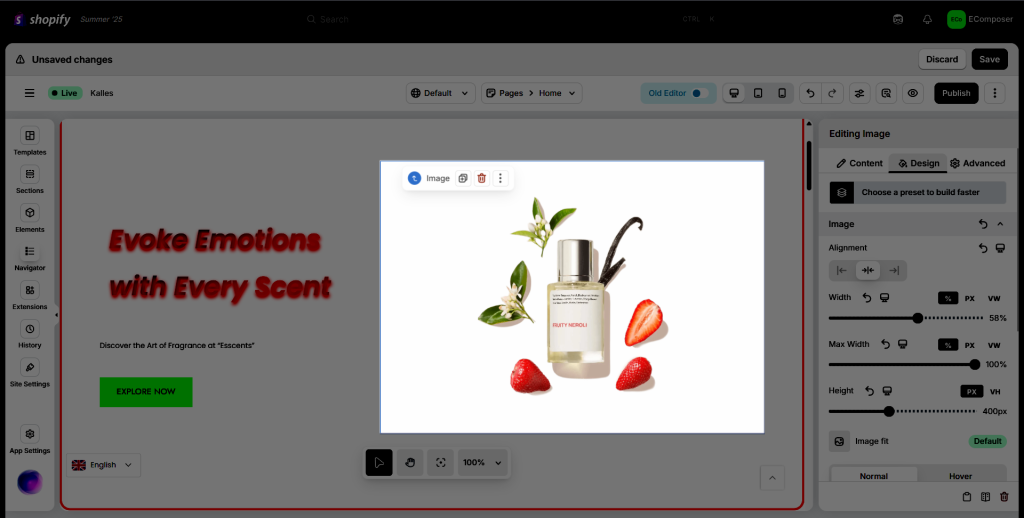Screen dimensions: 1024x518
Task: Open the Pages > Home dropdown
Action: click(532, 93)
